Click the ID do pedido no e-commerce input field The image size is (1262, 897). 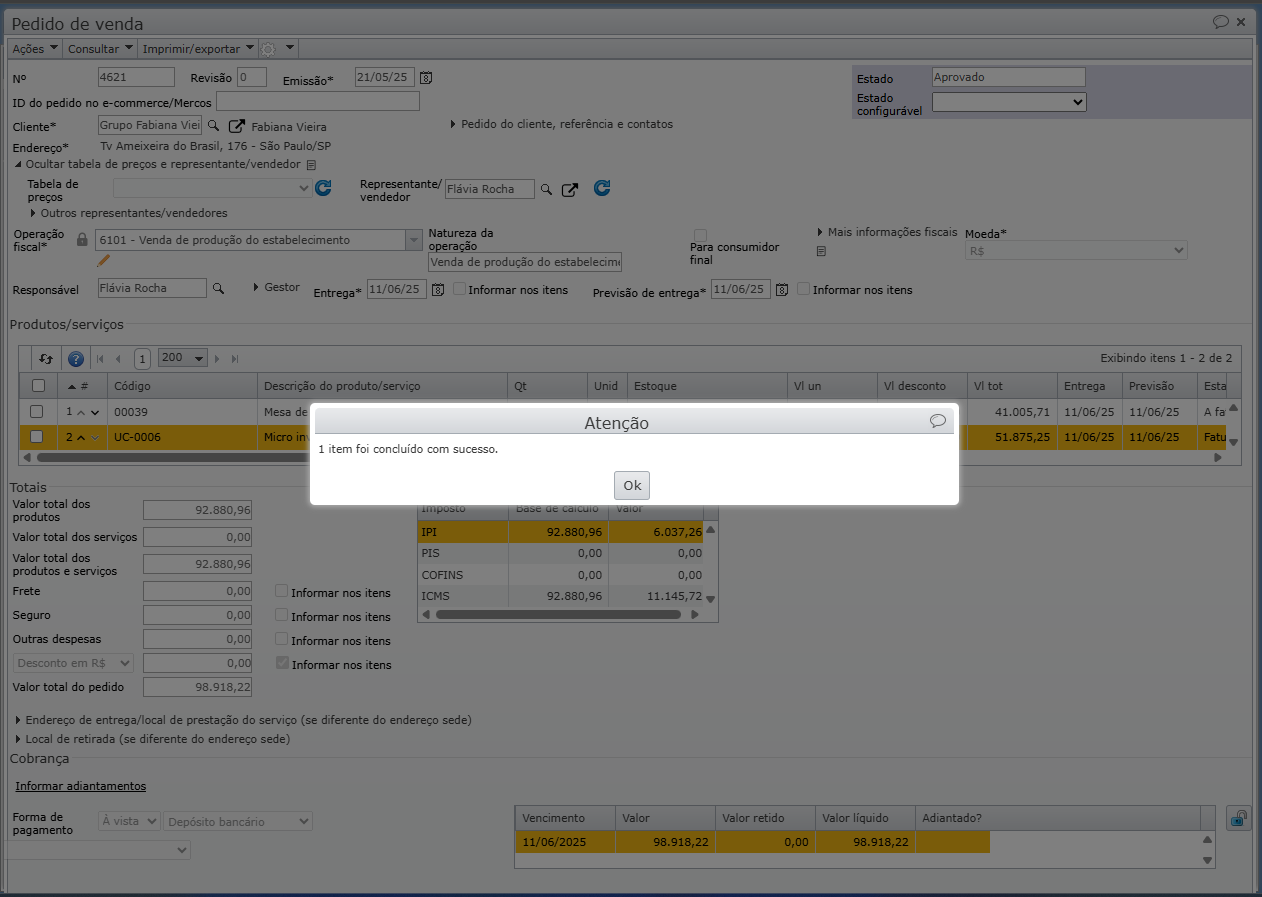318,101
